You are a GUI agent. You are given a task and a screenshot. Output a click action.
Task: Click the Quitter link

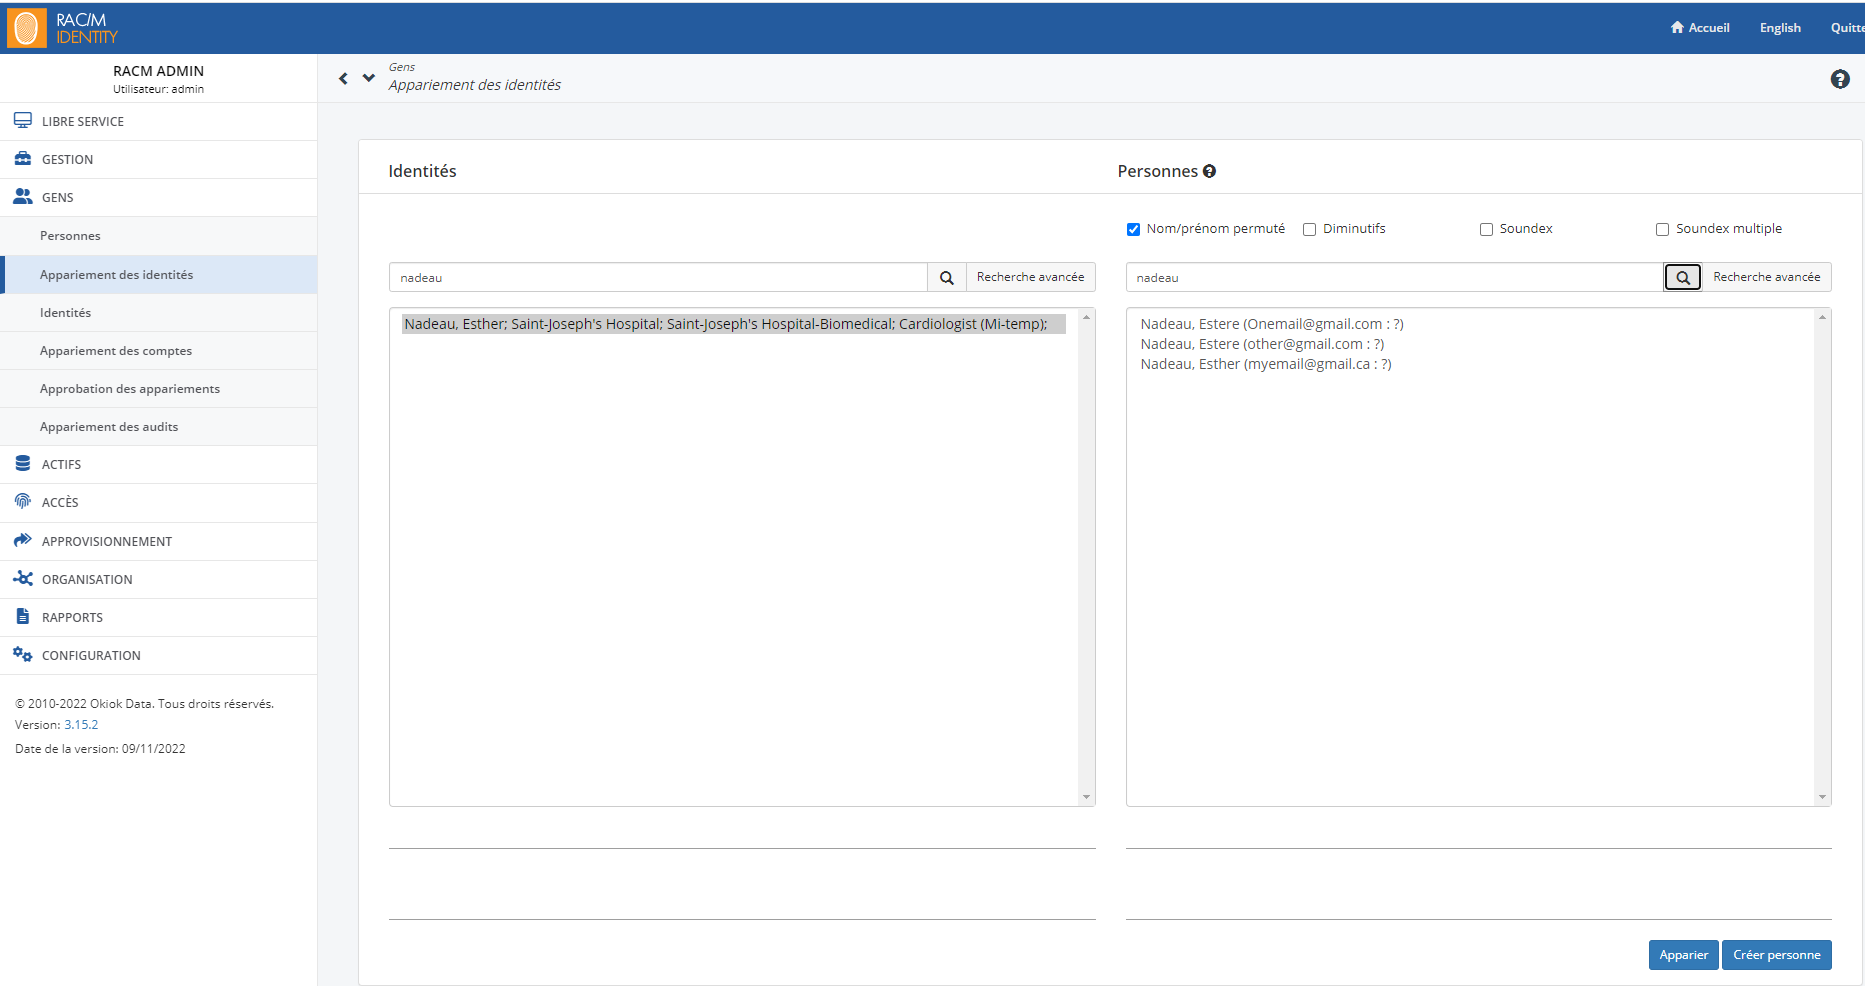point(1847,28)
